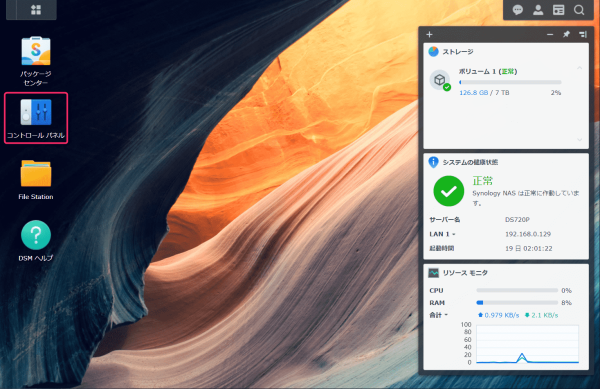Open the Package Center desktop icon
Viewport: 600px width, 389px height.
(x=36, y=61)
